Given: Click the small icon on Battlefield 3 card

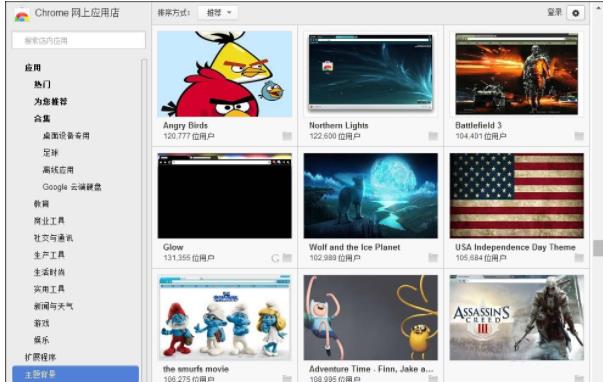Looking at the screenshot, I should point(579,136).
